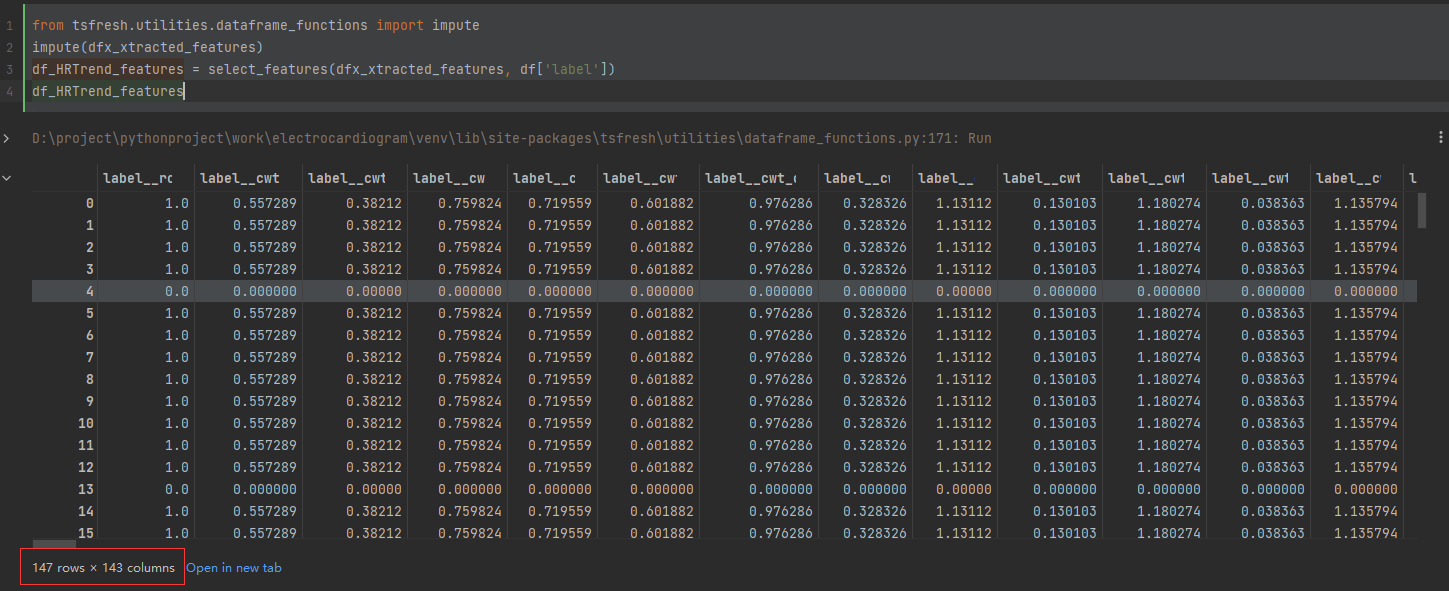Screen dimensions: 1449x591
Task: Click the partially visible last column header
Action: [x=1412, y=179]
